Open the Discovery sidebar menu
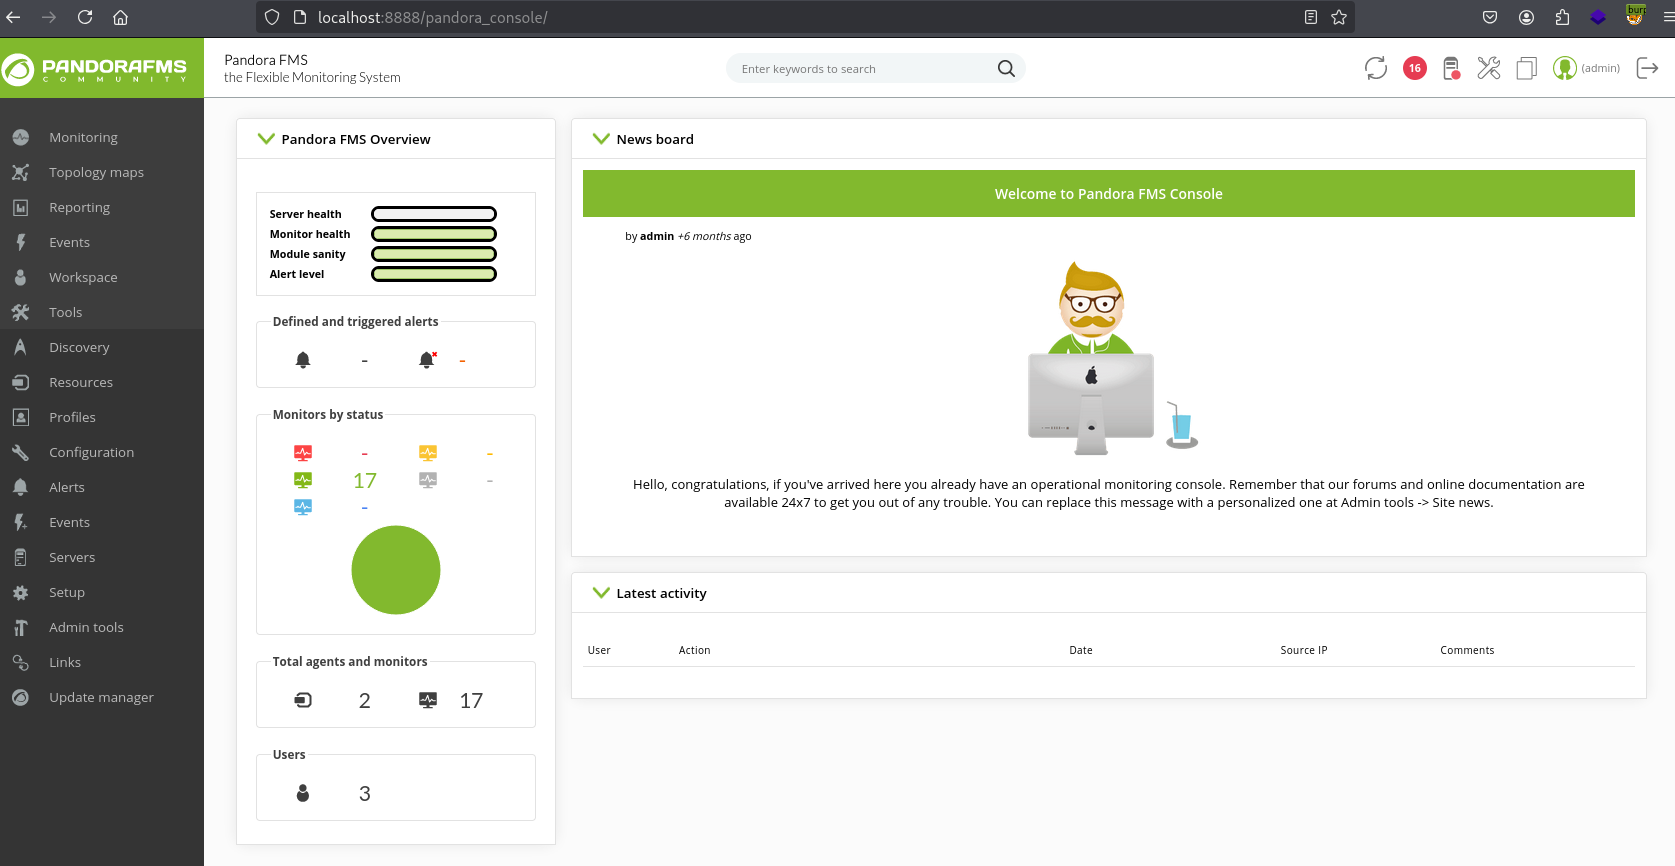The height and width of the screenshot is (866, 1675). pos(79,347)
